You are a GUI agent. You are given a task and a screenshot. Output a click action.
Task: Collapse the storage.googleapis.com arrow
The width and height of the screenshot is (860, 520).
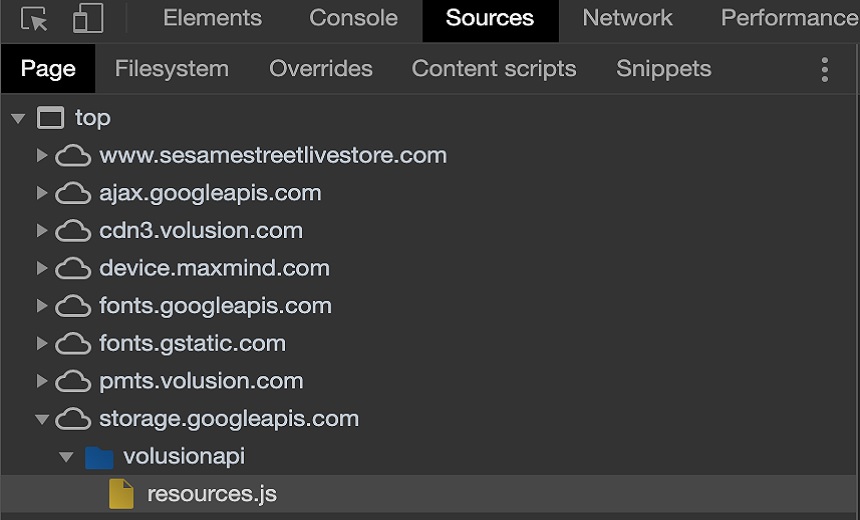coord(42,419)
